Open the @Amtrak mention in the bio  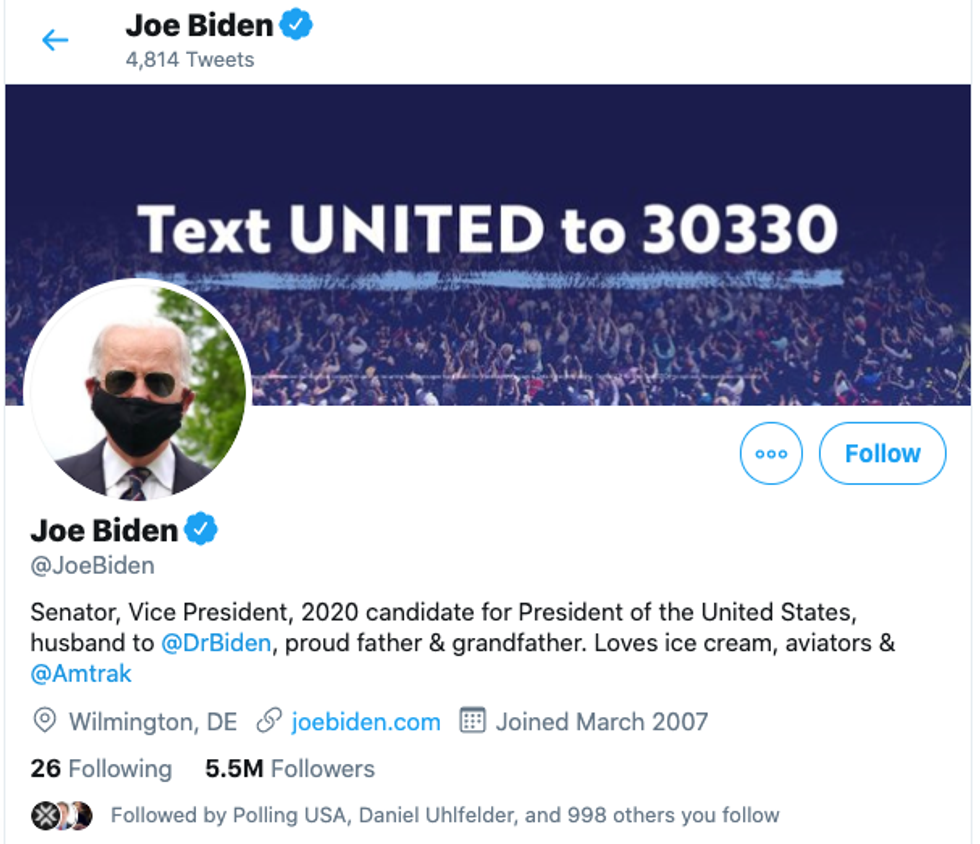81,673
